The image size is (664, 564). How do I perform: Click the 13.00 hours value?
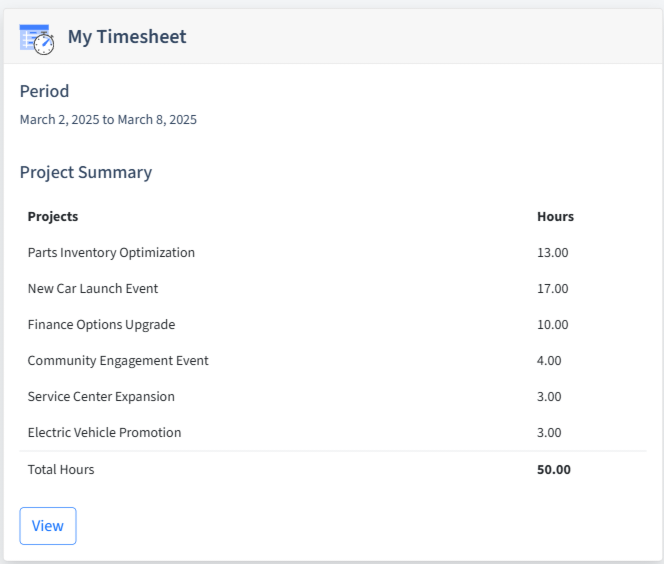pyautogui.click(x=553, y=253)
